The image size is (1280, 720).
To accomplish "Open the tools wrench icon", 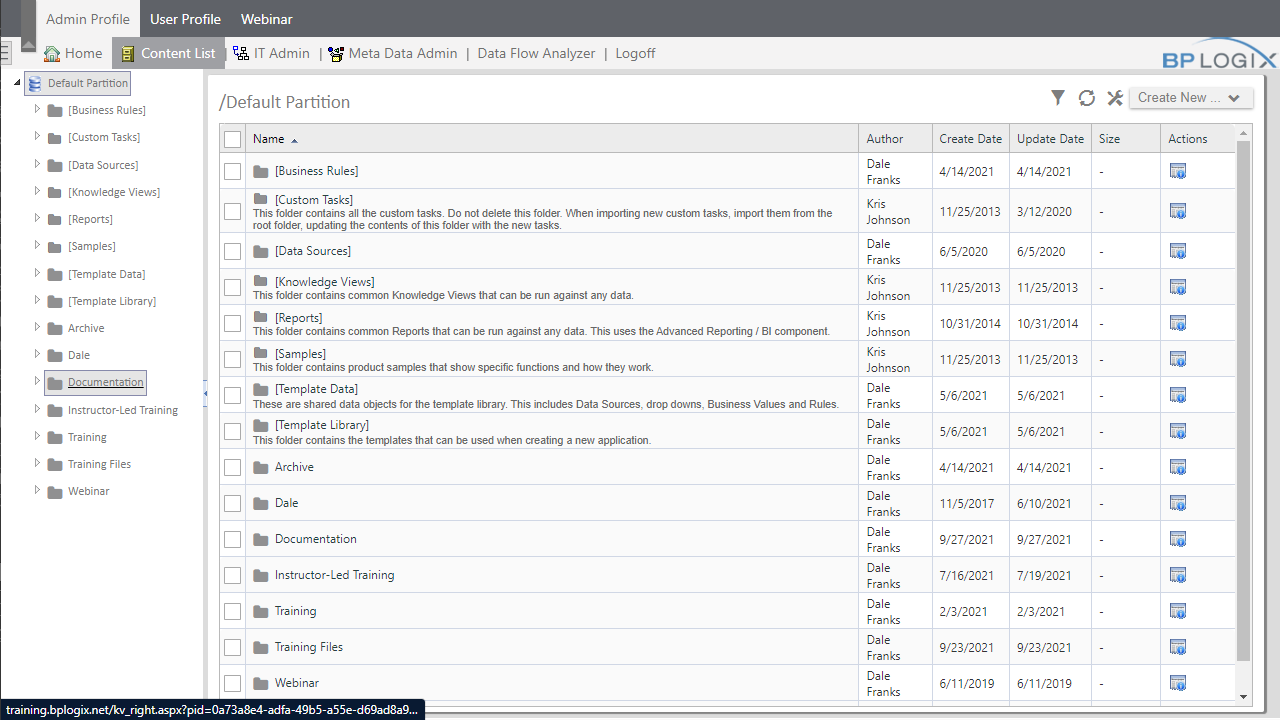I will point(1115,97).
